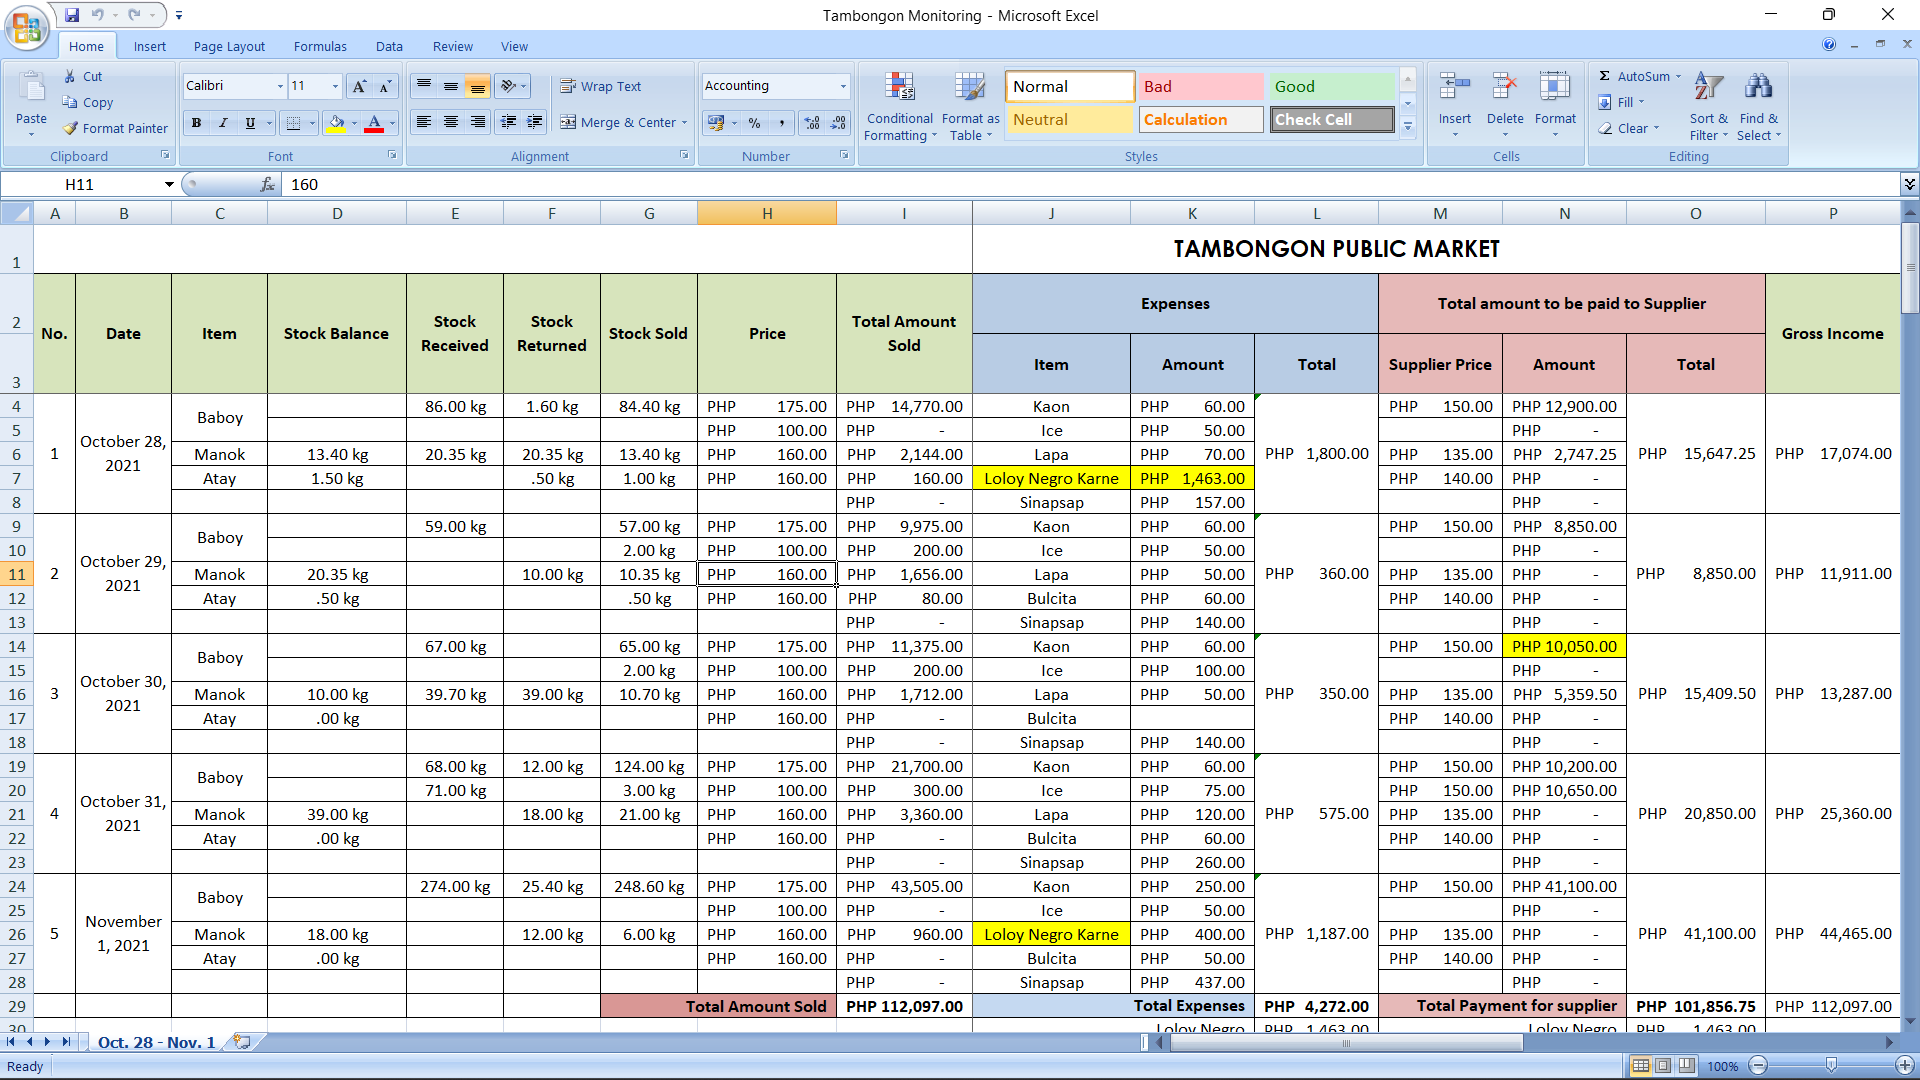Toggle Wrap Text on selected cell

pyautogui.click(x=600, y=86)
